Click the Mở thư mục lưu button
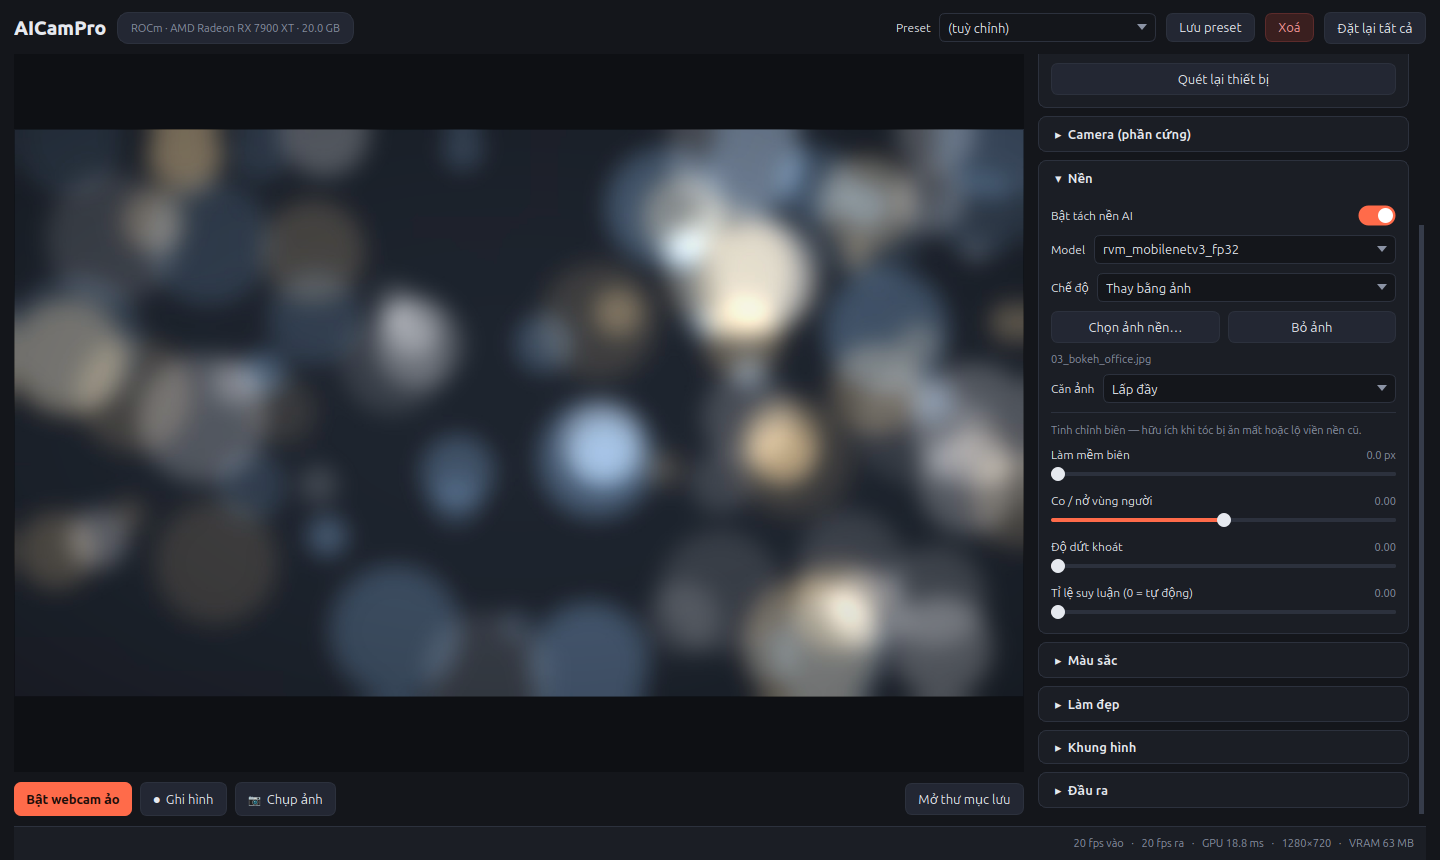The width and height of the screenshot is (1440, 860). pyautogui.click(x=964, y=799)
